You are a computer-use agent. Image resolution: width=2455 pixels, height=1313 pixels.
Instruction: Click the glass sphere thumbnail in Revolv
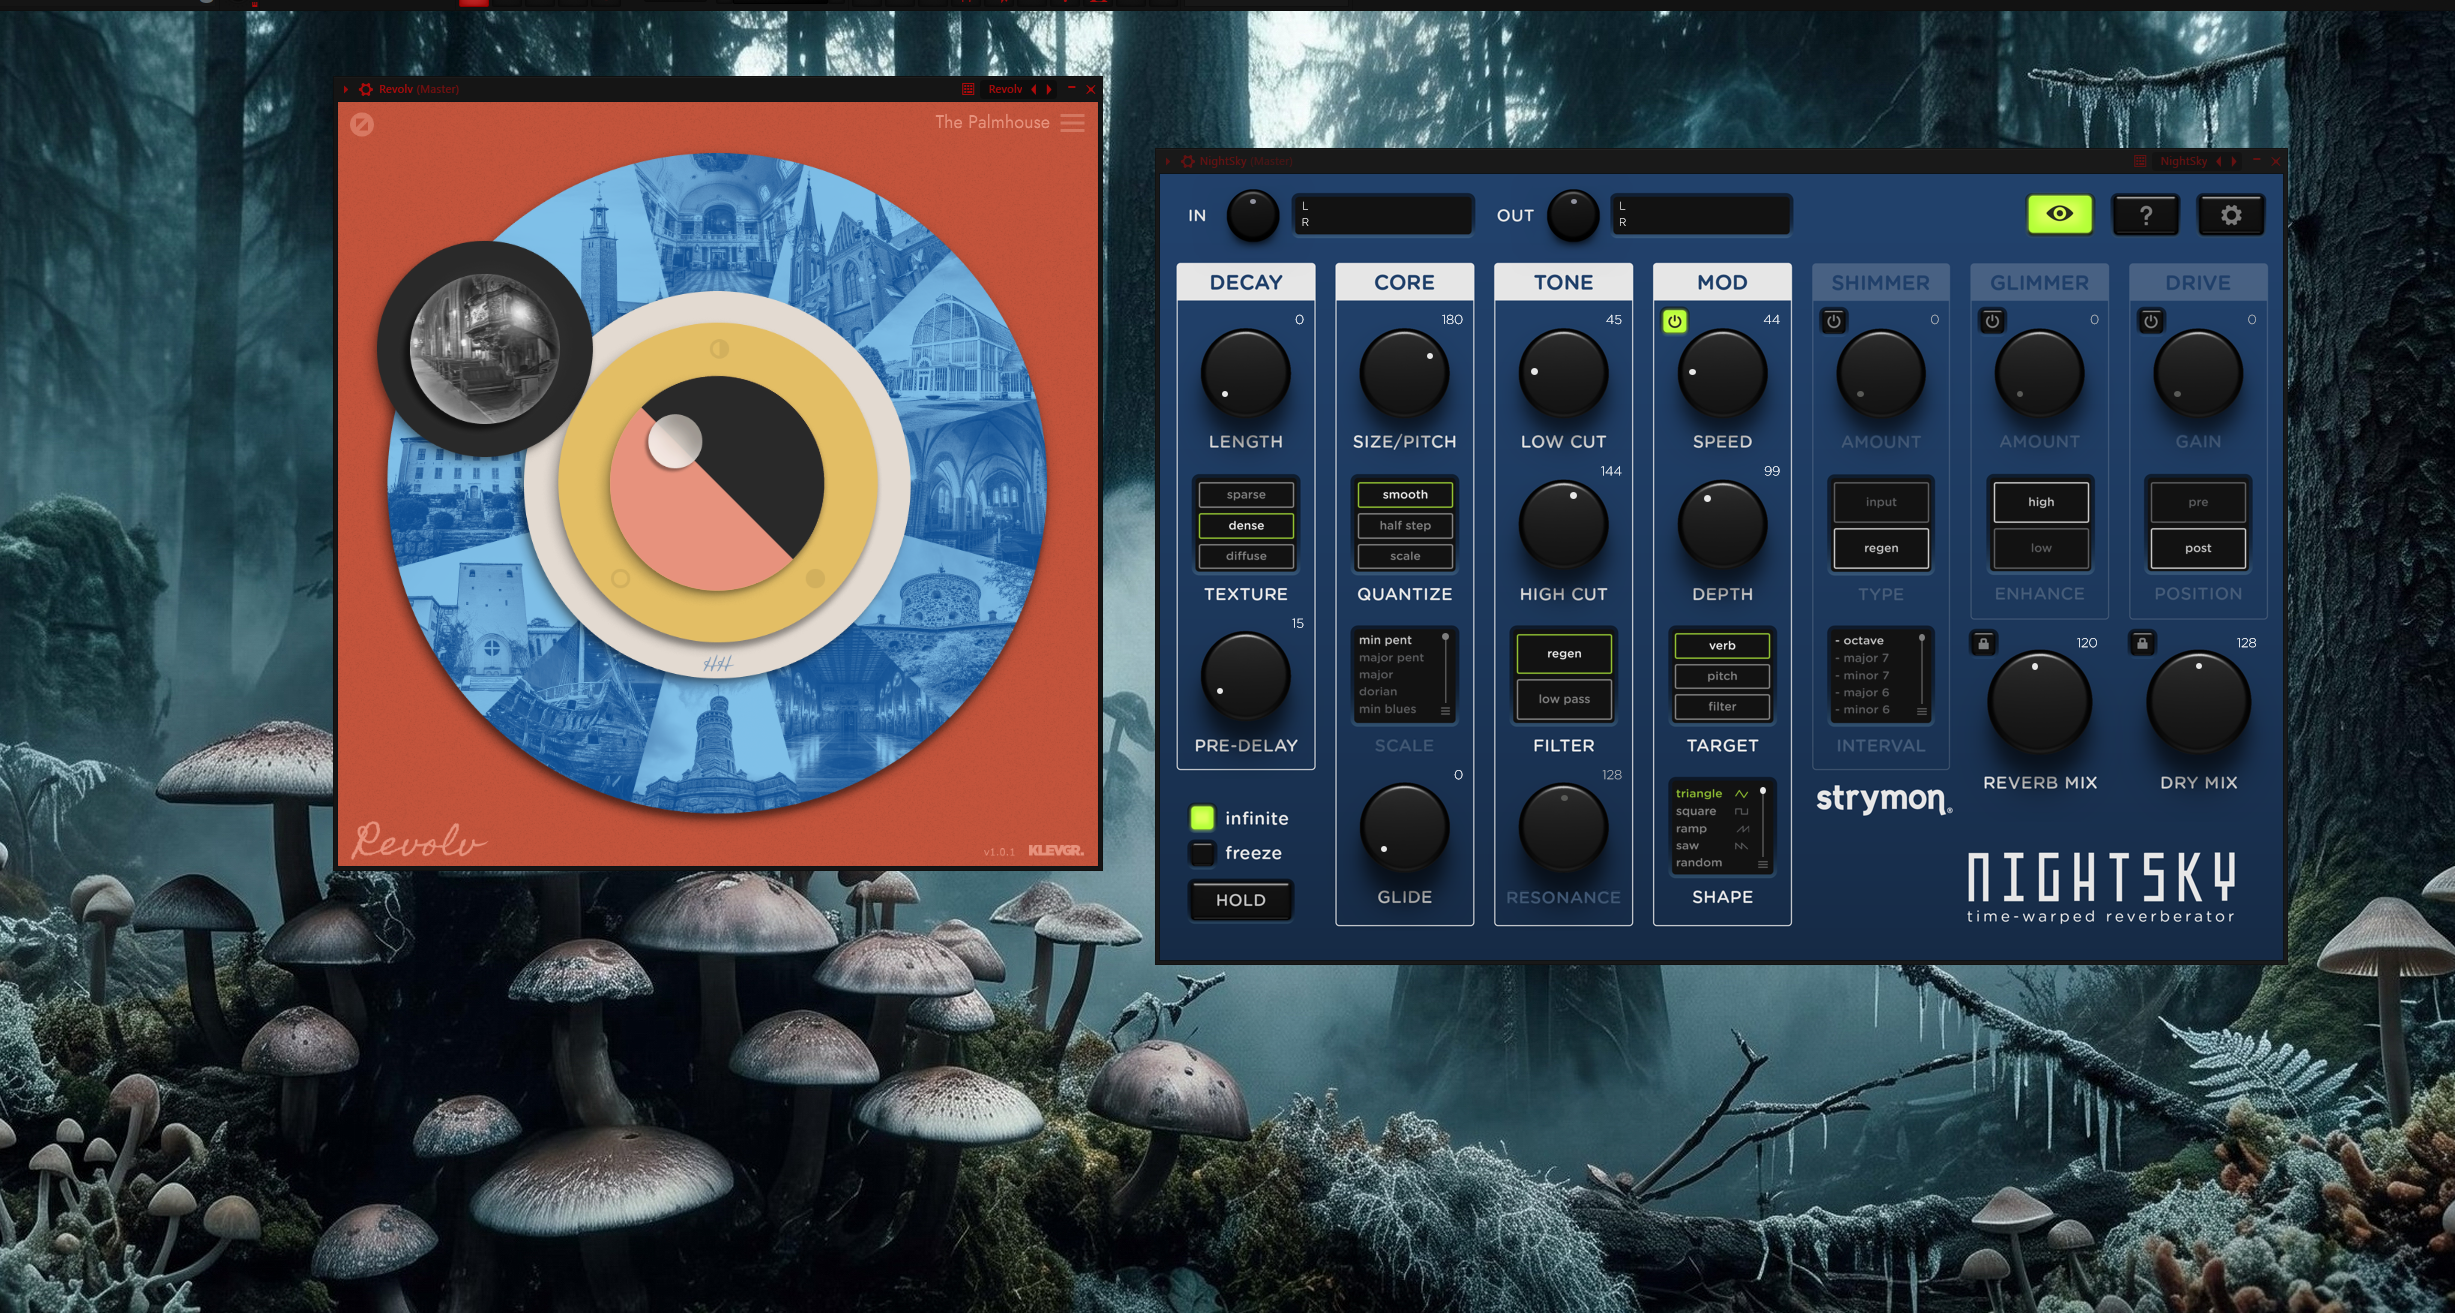point(485,349)
